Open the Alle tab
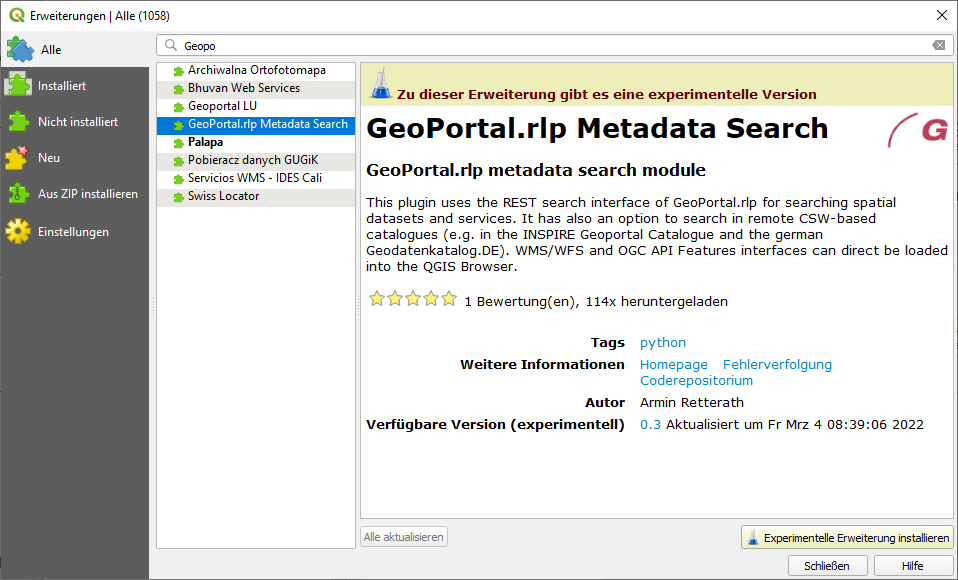Viewport: 958px width, 580px height. 75,50
